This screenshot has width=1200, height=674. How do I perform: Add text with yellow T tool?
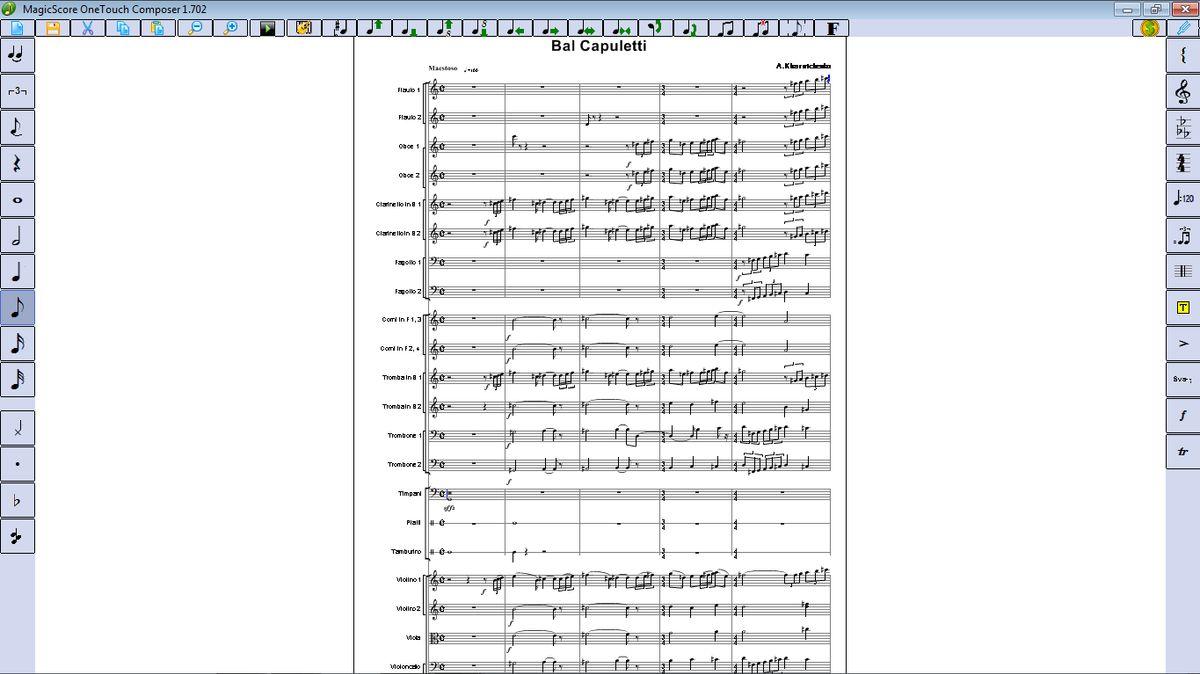(x=1183, y=308)
